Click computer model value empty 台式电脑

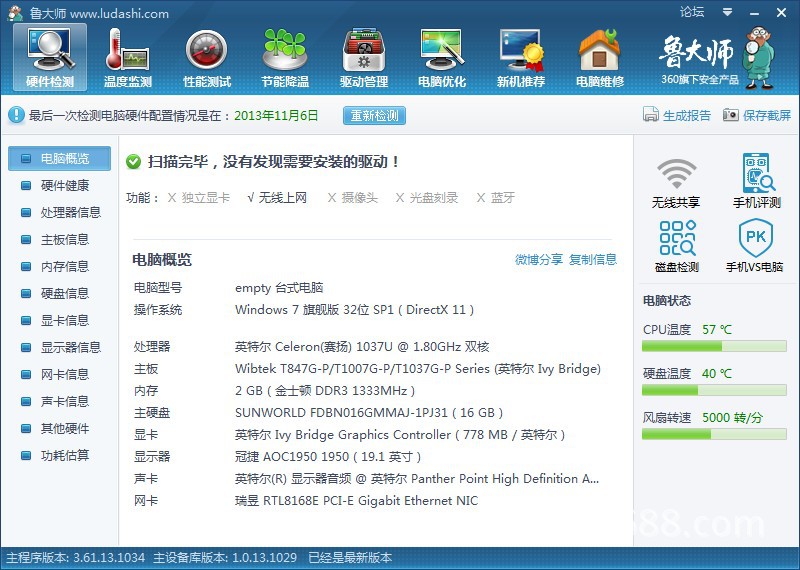pos(279,288)
